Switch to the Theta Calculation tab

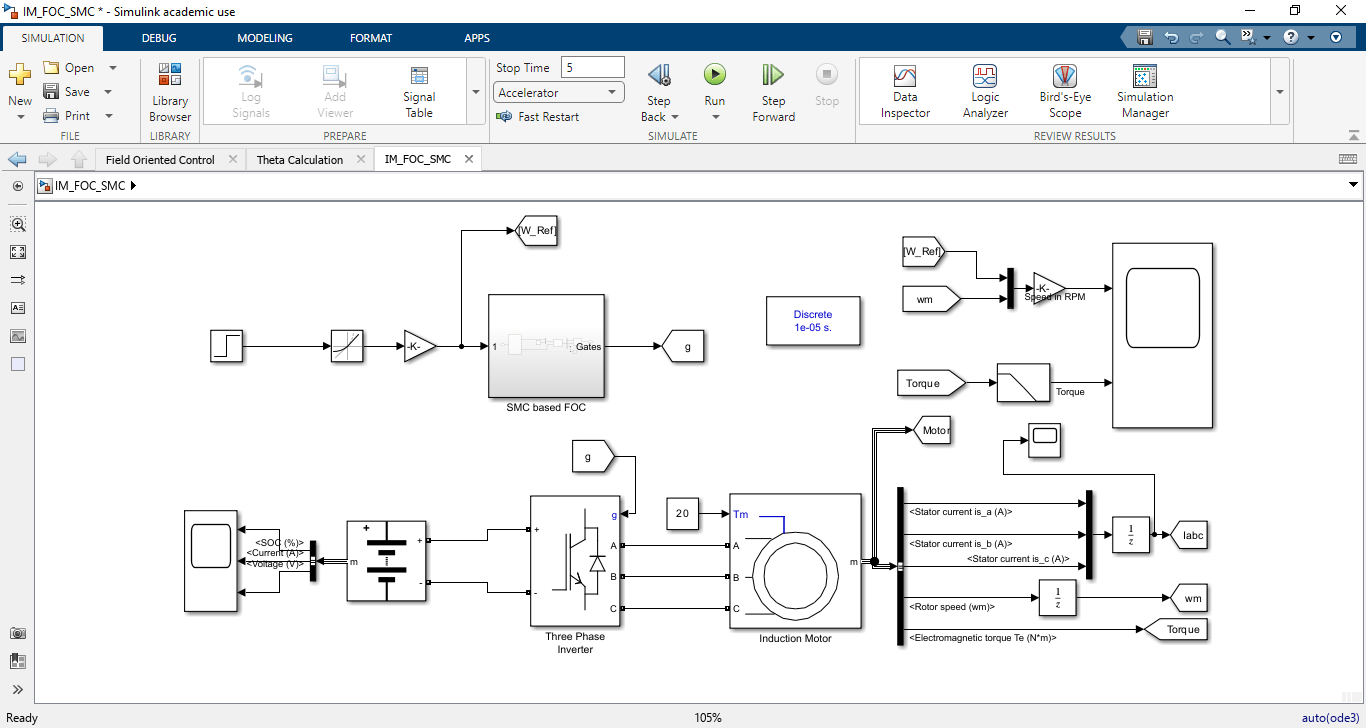click(x=302, y=158)
